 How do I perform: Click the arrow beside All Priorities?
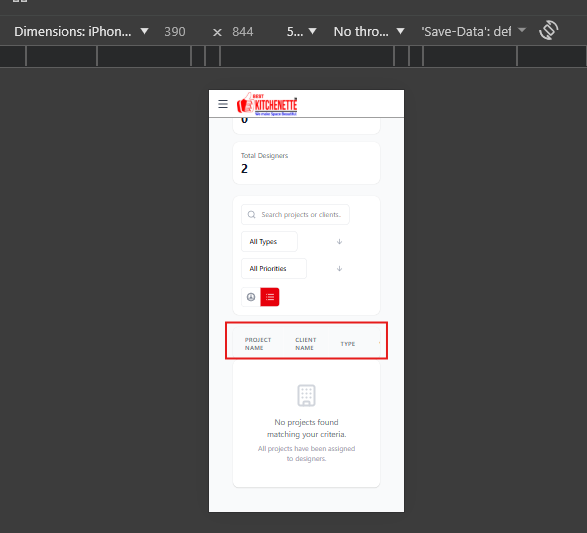click(339, 268)
